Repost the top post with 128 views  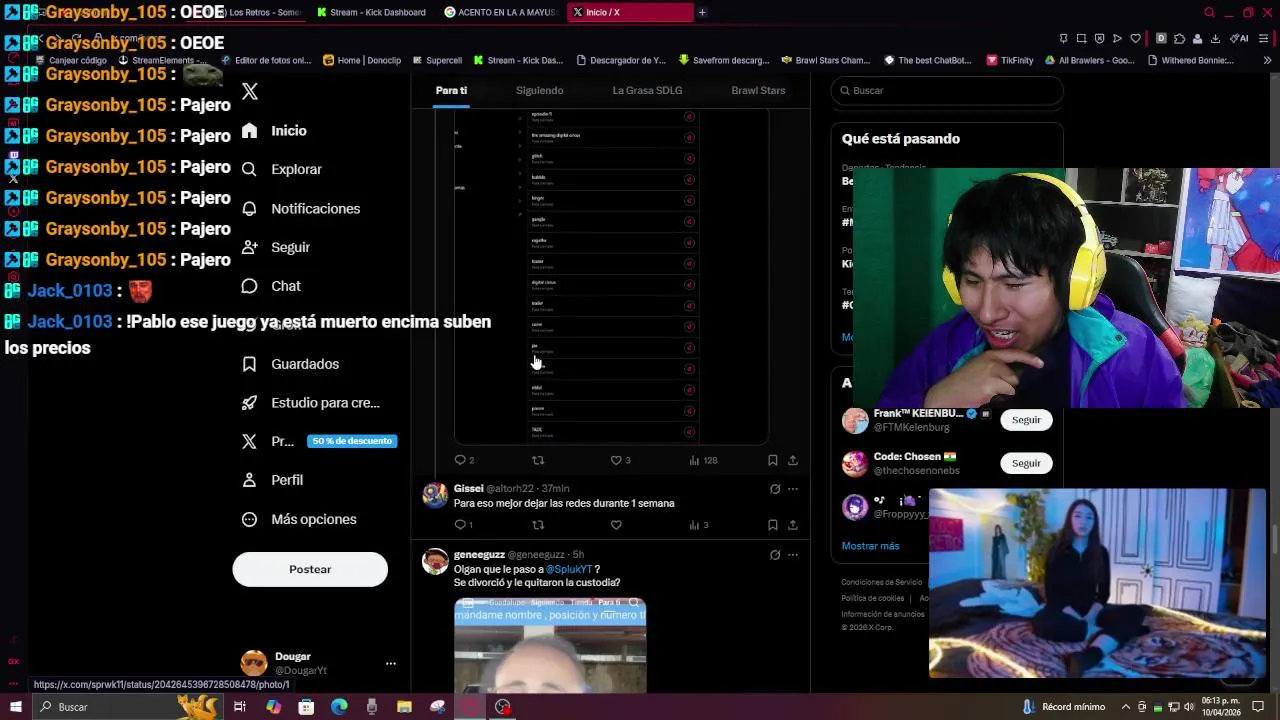click(538, 460)
